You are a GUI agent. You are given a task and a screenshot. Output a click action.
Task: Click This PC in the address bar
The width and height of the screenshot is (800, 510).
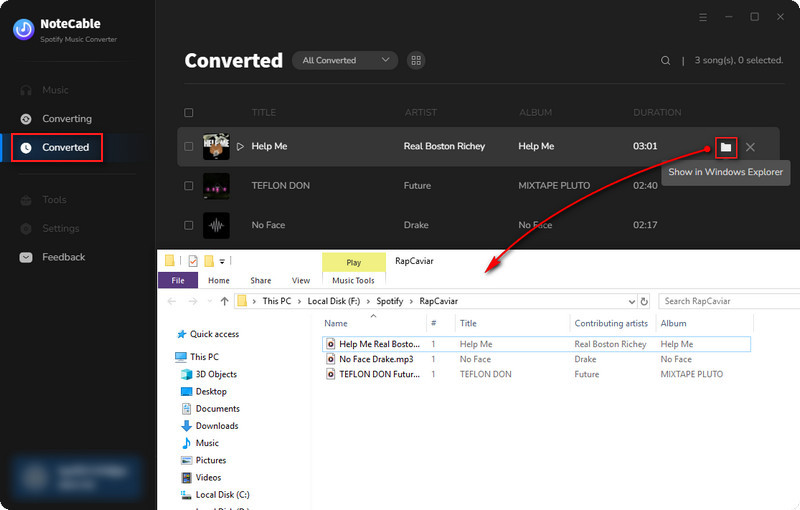277,301
